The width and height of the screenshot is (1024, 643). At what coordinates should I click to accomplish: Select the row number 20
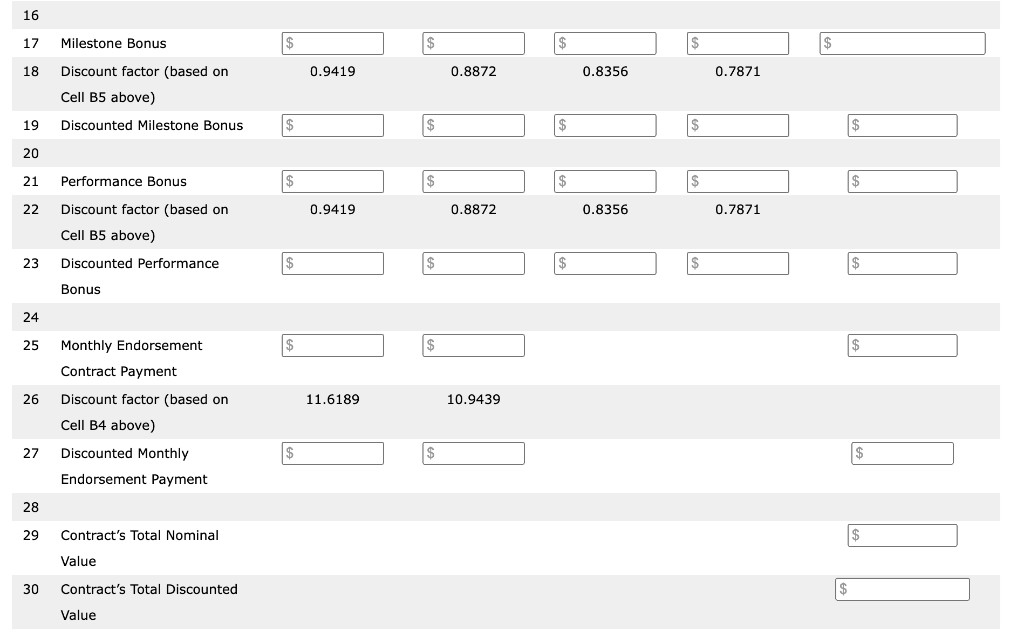31,153
